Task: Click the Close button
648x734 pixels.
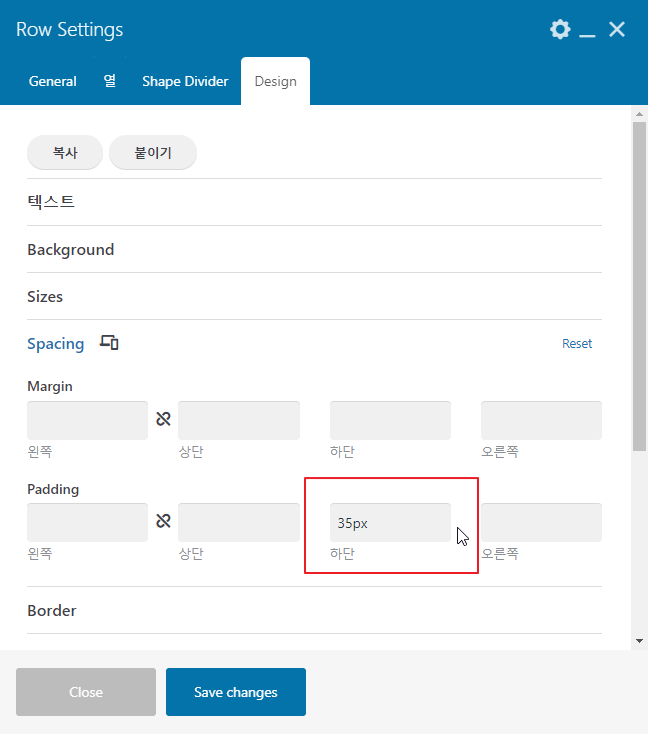Action: tap(86, 692)
